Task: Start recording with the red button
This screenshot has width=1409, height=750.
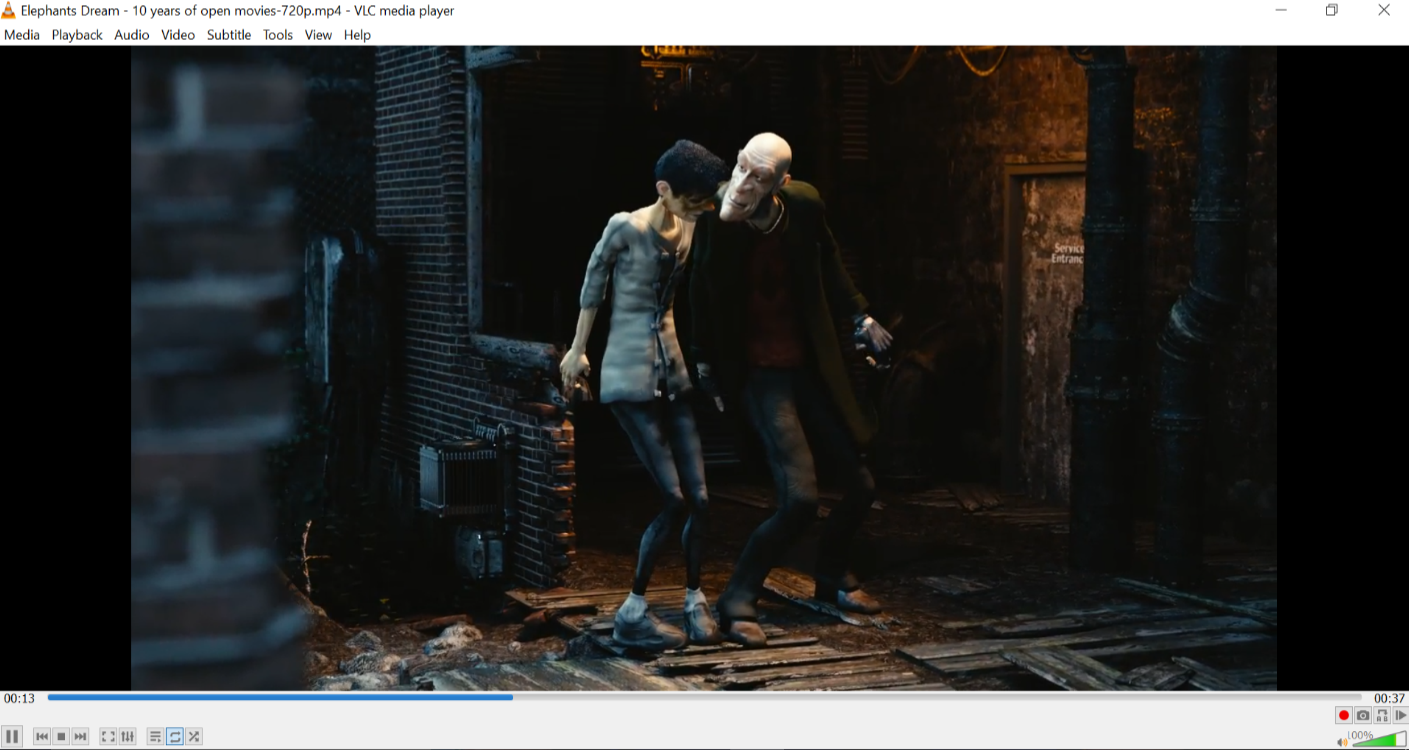Action: tap(1343, 715)
